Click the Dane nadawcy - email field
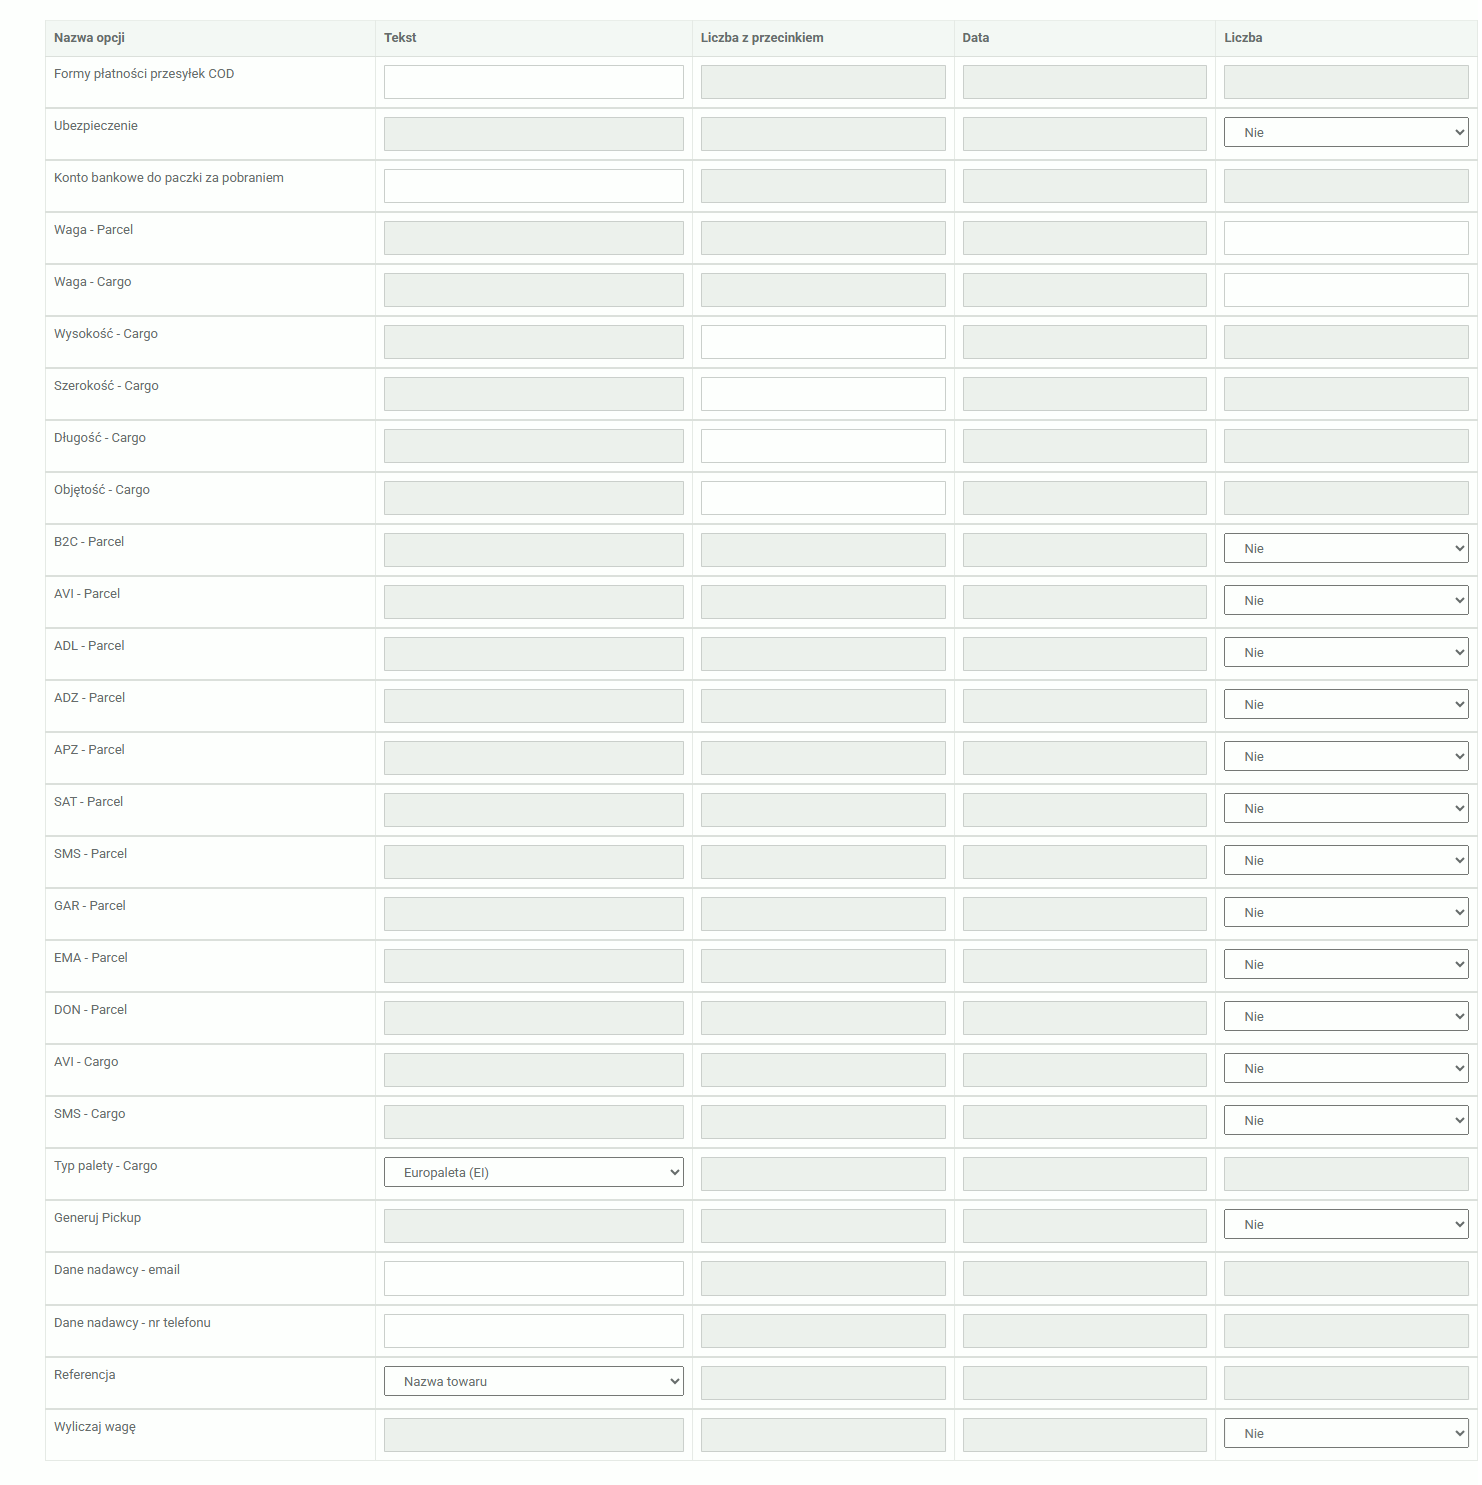 [533, 1278]
